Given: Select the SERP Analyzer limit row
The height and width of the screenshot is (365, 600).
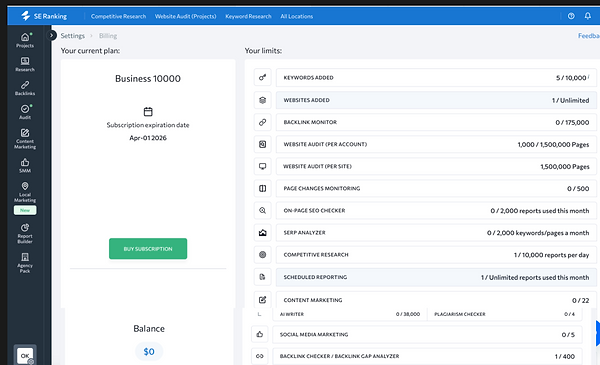Looking at the screenshot, I should coord(436,233).
